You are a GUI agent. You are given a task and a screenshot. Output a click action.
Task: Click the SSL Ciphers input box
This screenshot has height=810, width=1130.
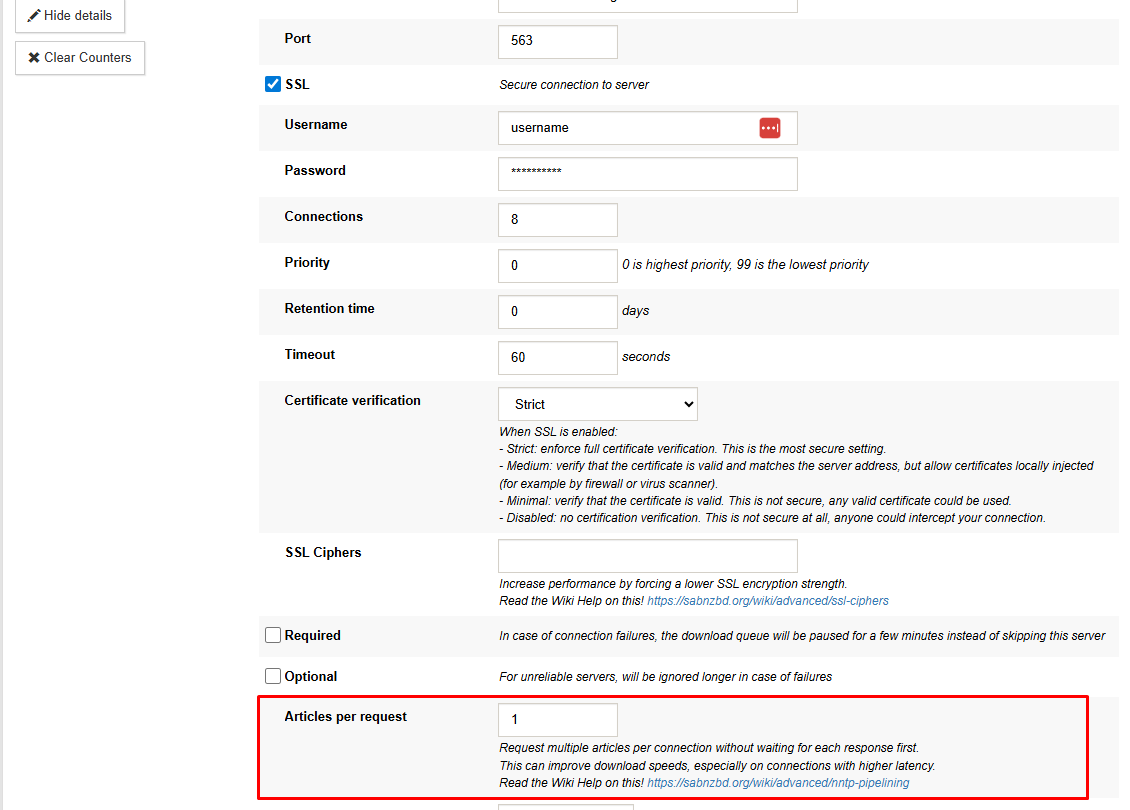[647, 555]
